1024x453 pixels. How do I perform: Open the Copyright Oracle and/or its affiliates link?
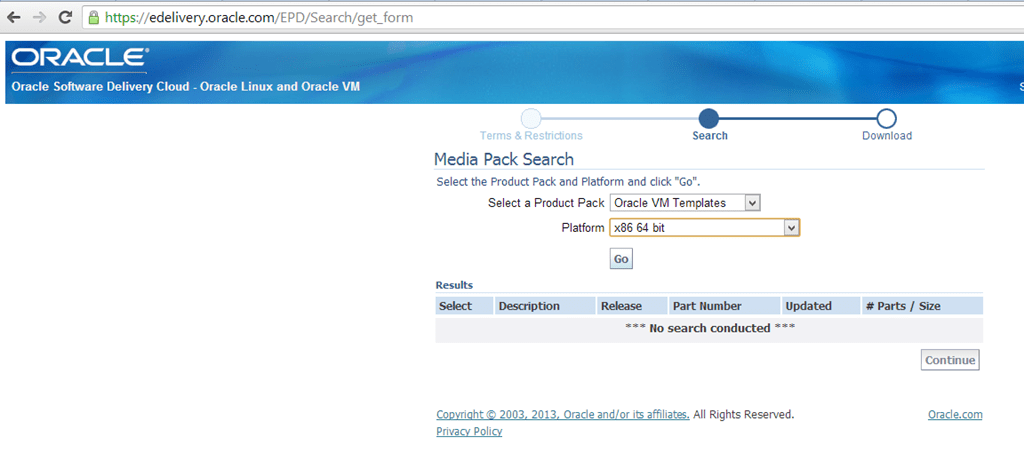pos(563,414)
